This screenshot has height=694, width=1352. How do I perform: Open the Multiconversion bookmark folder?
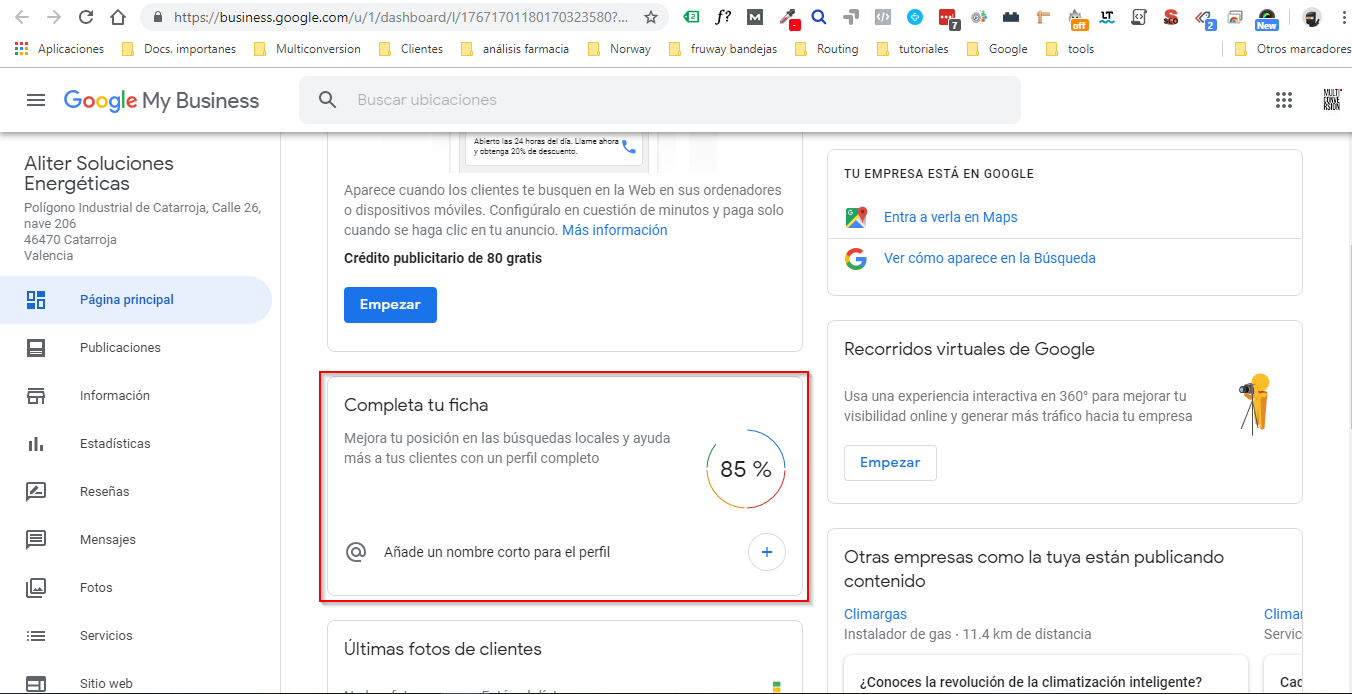307,49
